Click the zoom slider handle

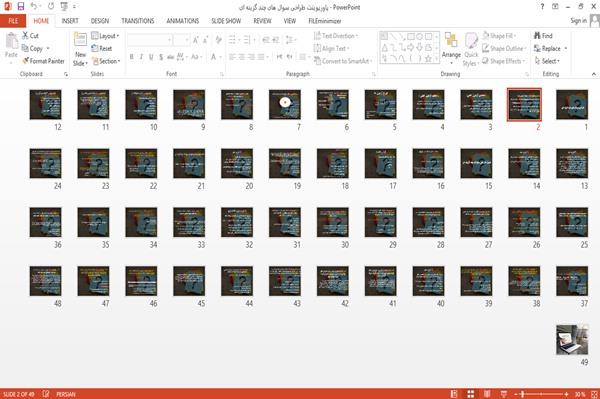pos(523,394)
